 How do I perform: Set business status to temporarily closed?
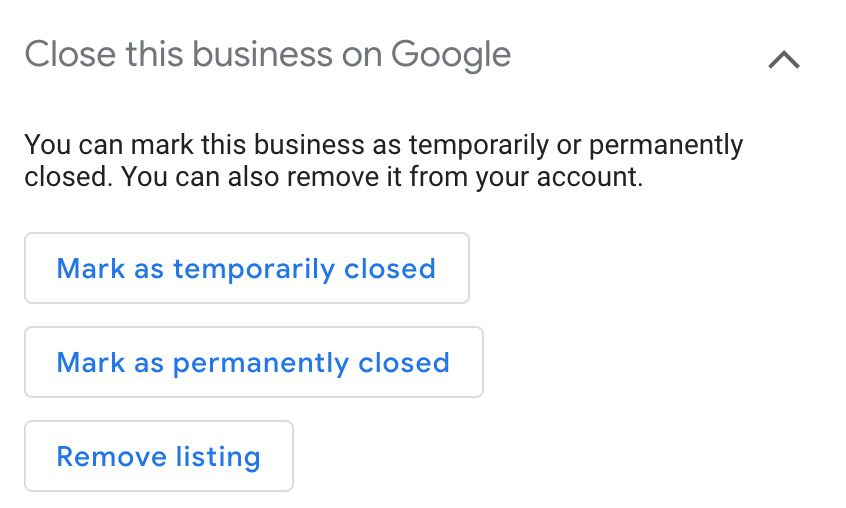coord(246,269)
